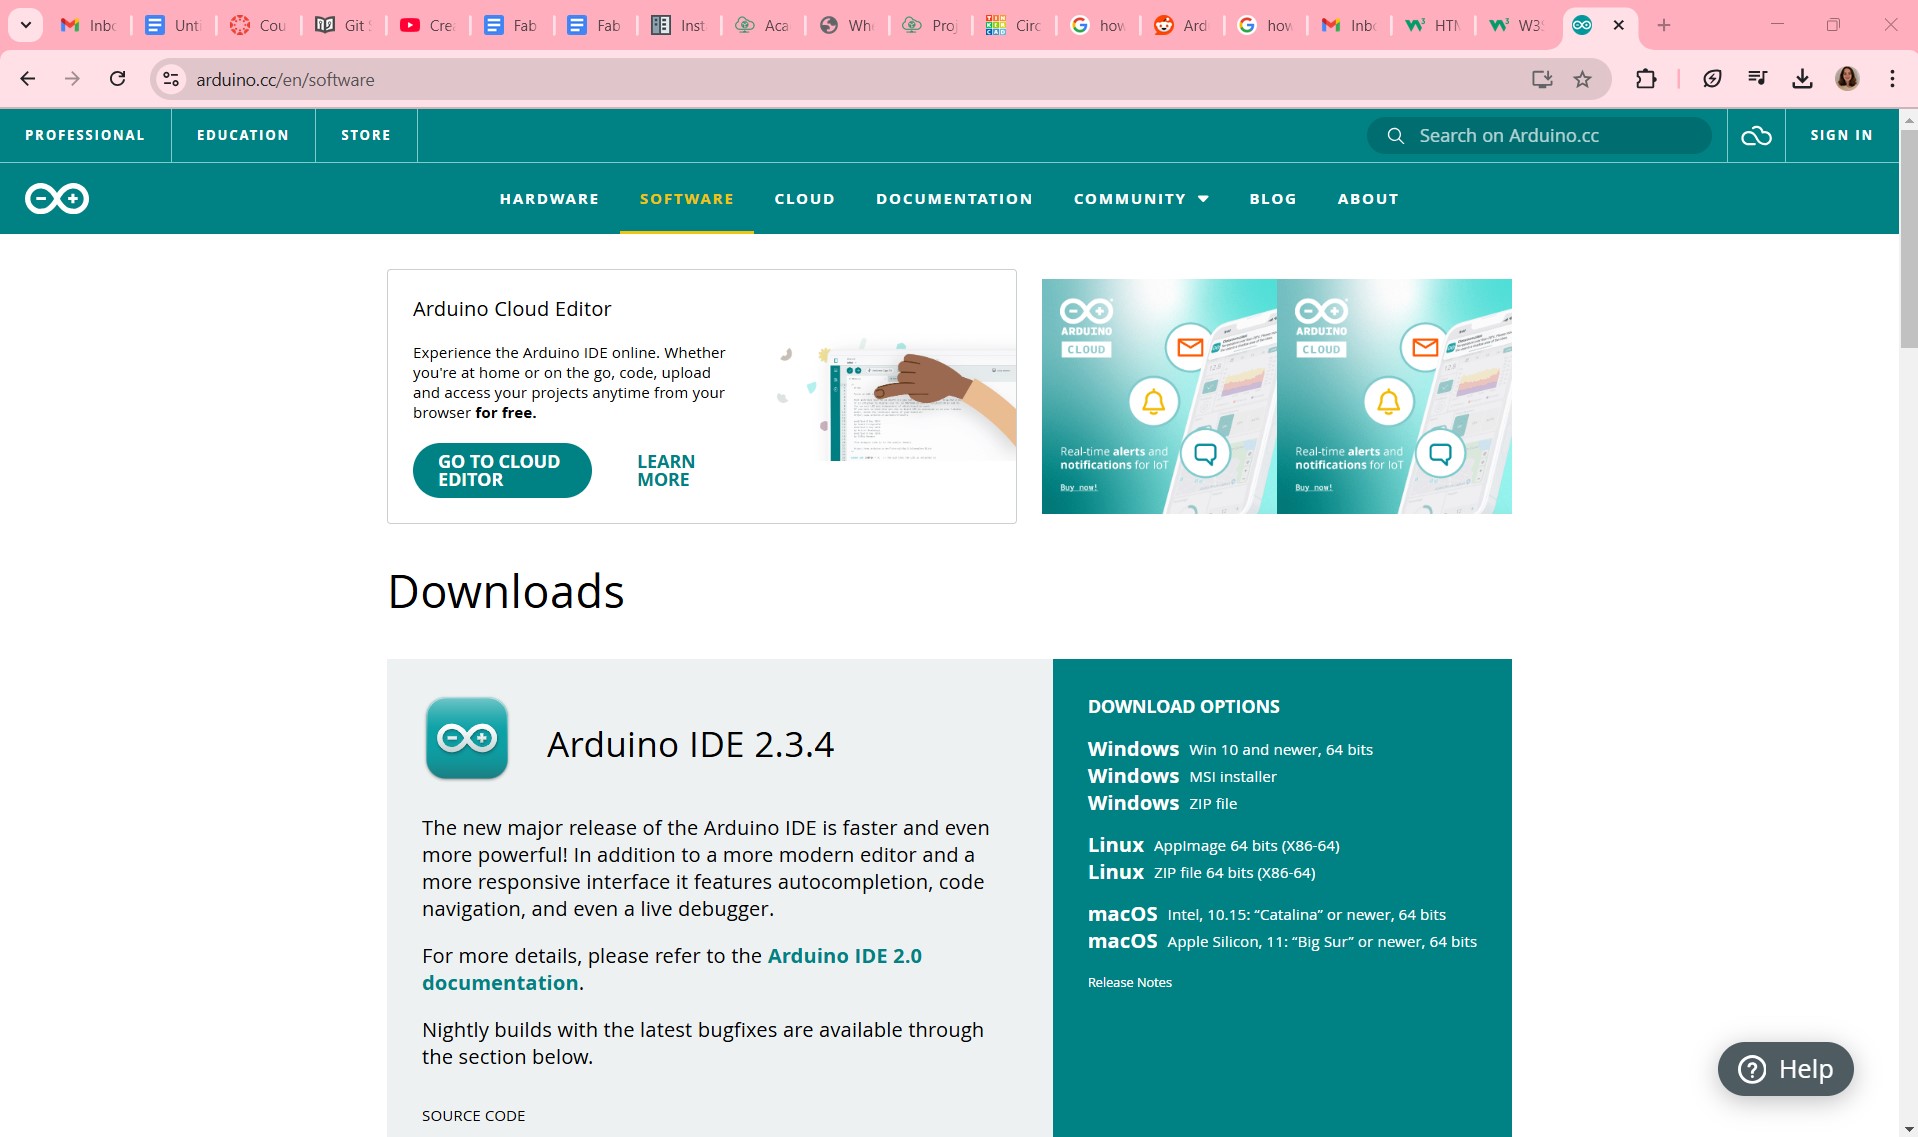Click the browser back arrow
Viewport: 1918px width, 1137px height.
[x=28, y=79]
